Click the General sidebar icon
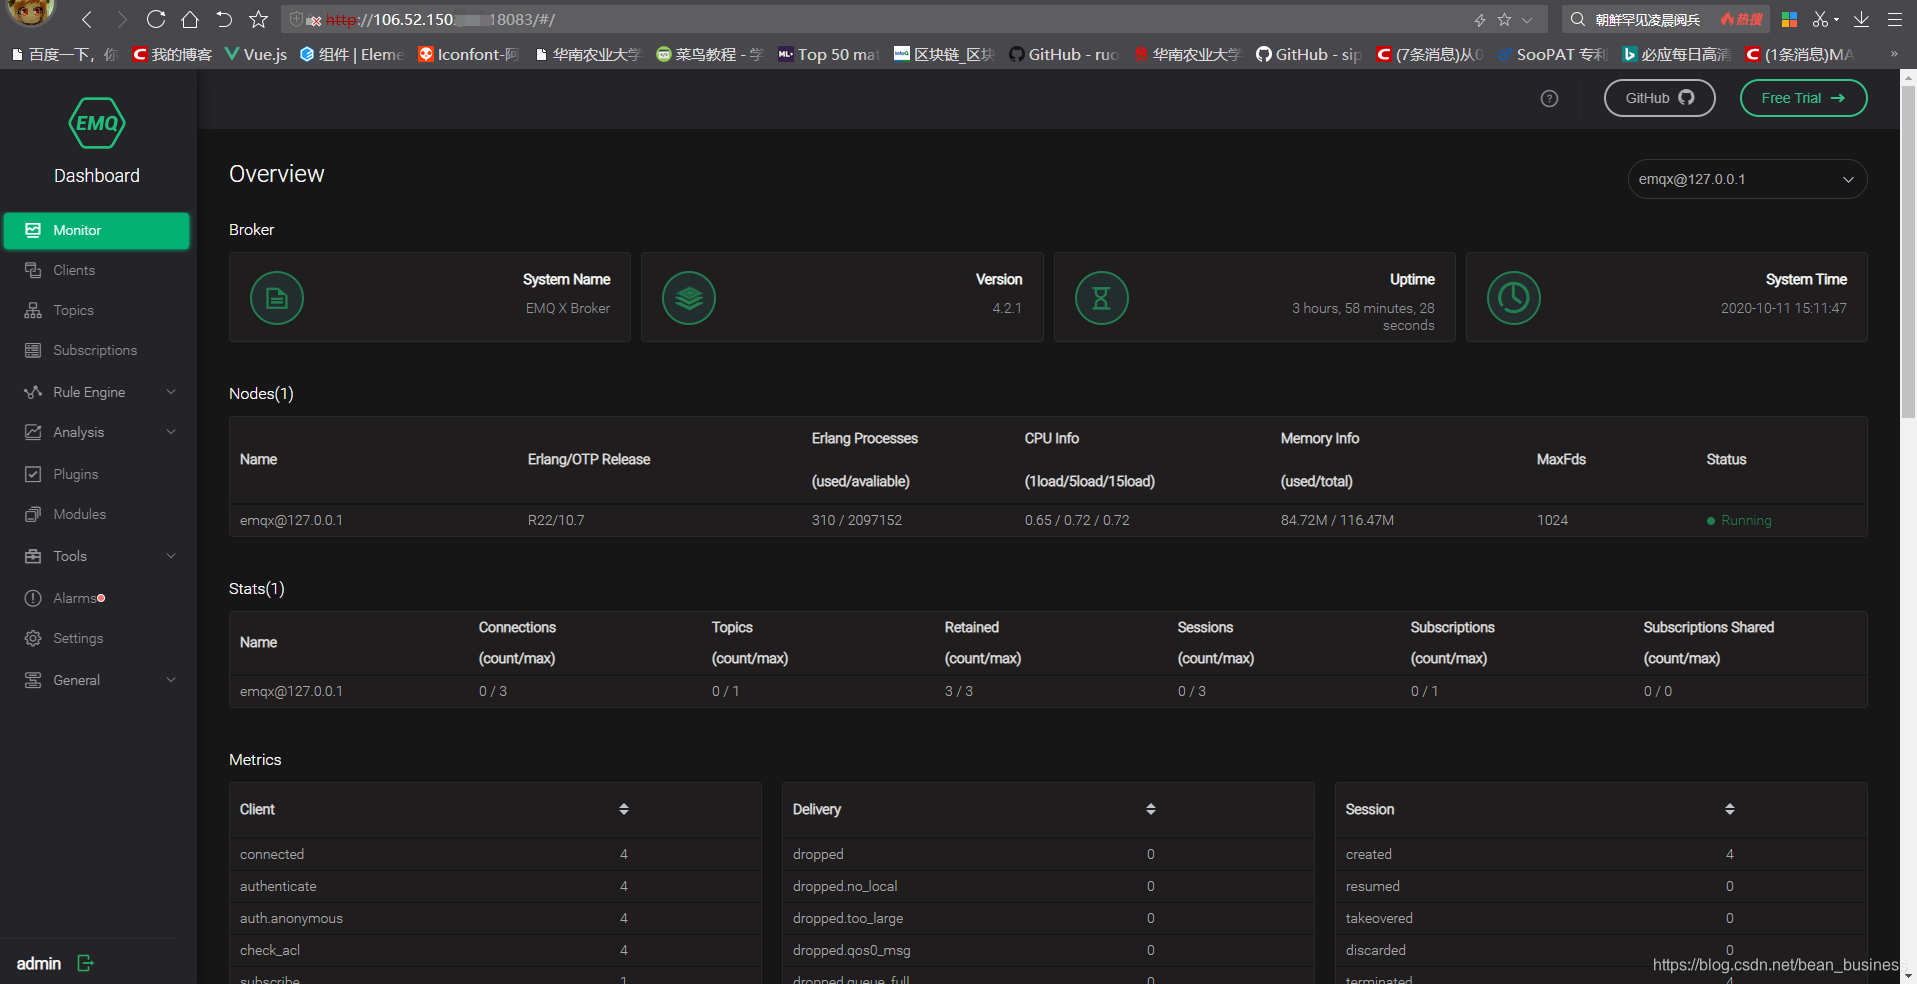This screenshot has width=1917, height=984. click(33, 680)
